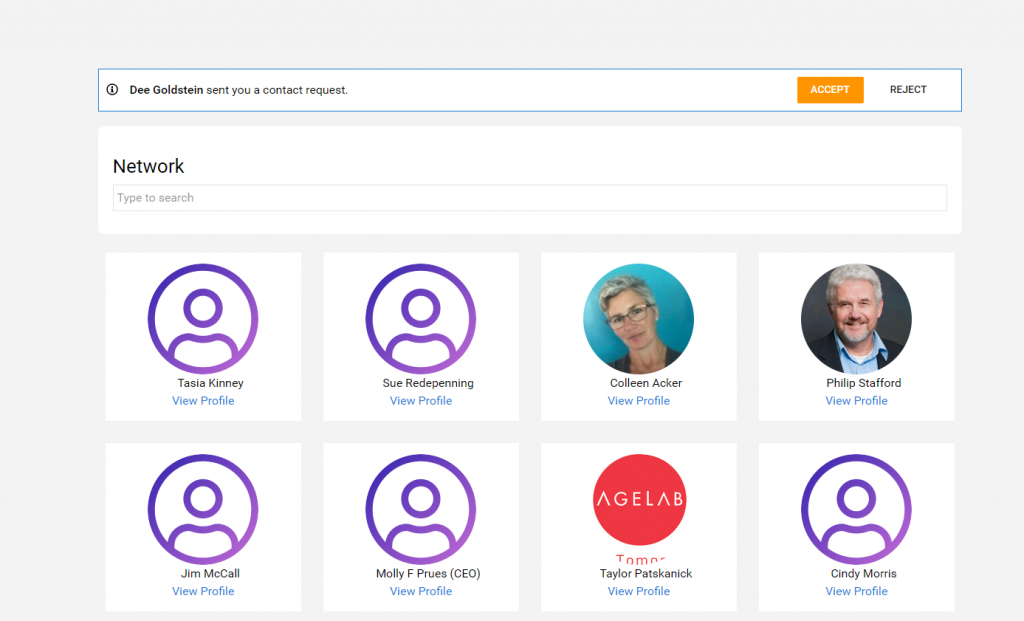Click Cindy Morris's placeholder avatar icon
The height and width of the screenshot is (621, 1024).
[x=856, y=509]
